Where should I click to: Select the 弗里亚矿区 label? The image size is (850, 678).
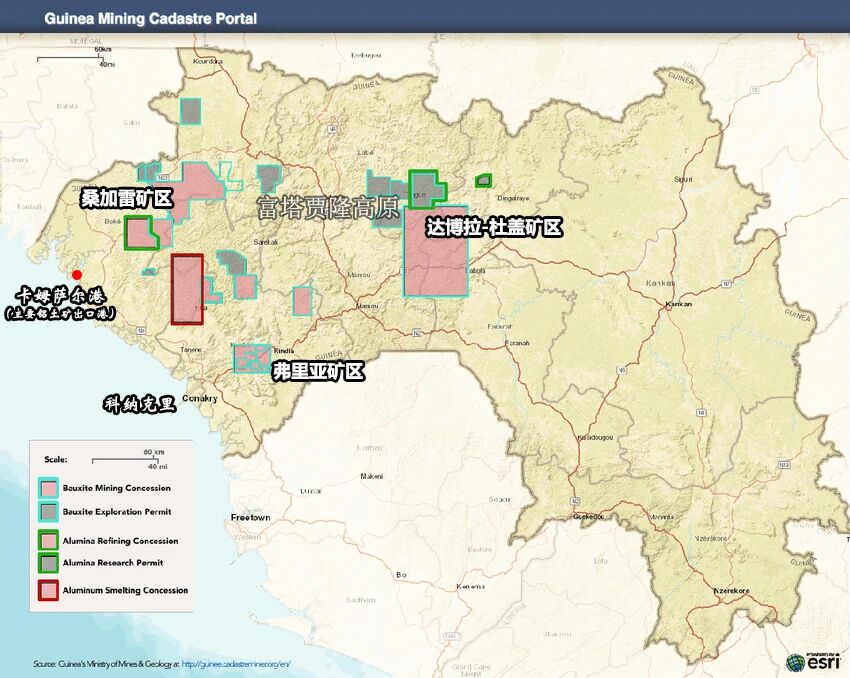pyautogui.click(x=318, y=372)
